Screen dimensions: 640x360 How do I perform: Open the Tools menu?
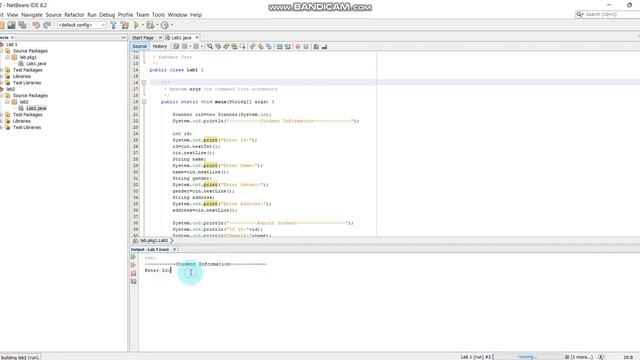(158, 15)
